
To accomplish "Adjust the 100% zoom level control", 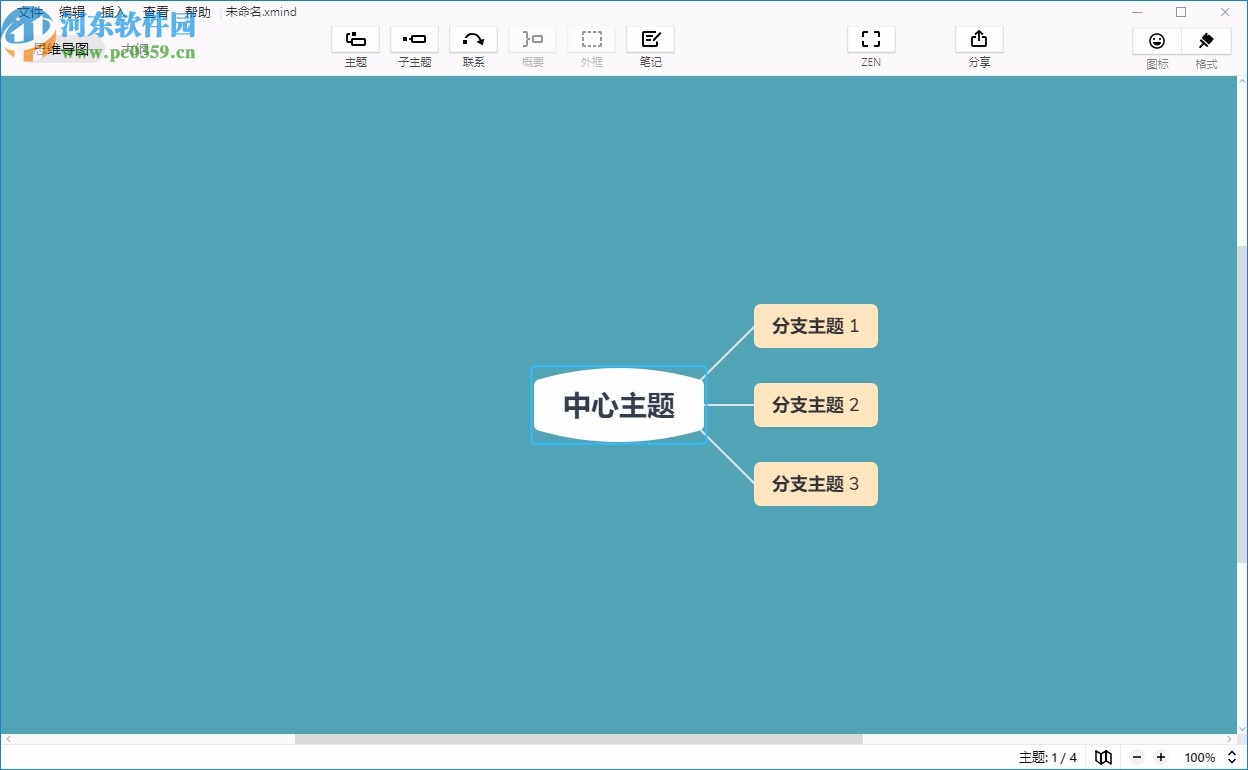I will point(1199,757).
